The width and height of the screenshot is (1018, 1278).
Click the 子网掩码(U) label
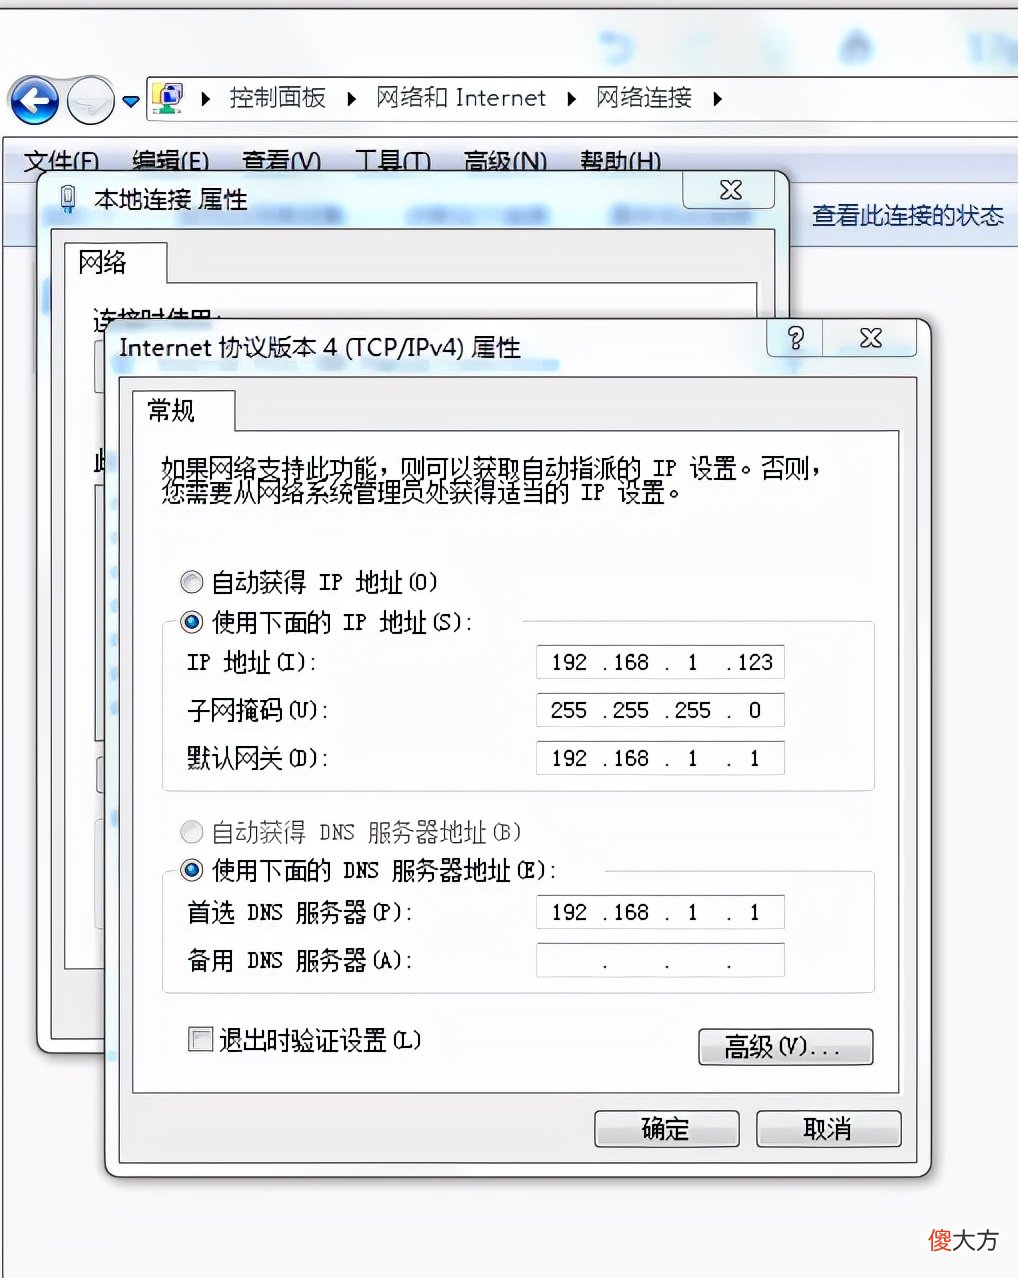coord(258,710)
